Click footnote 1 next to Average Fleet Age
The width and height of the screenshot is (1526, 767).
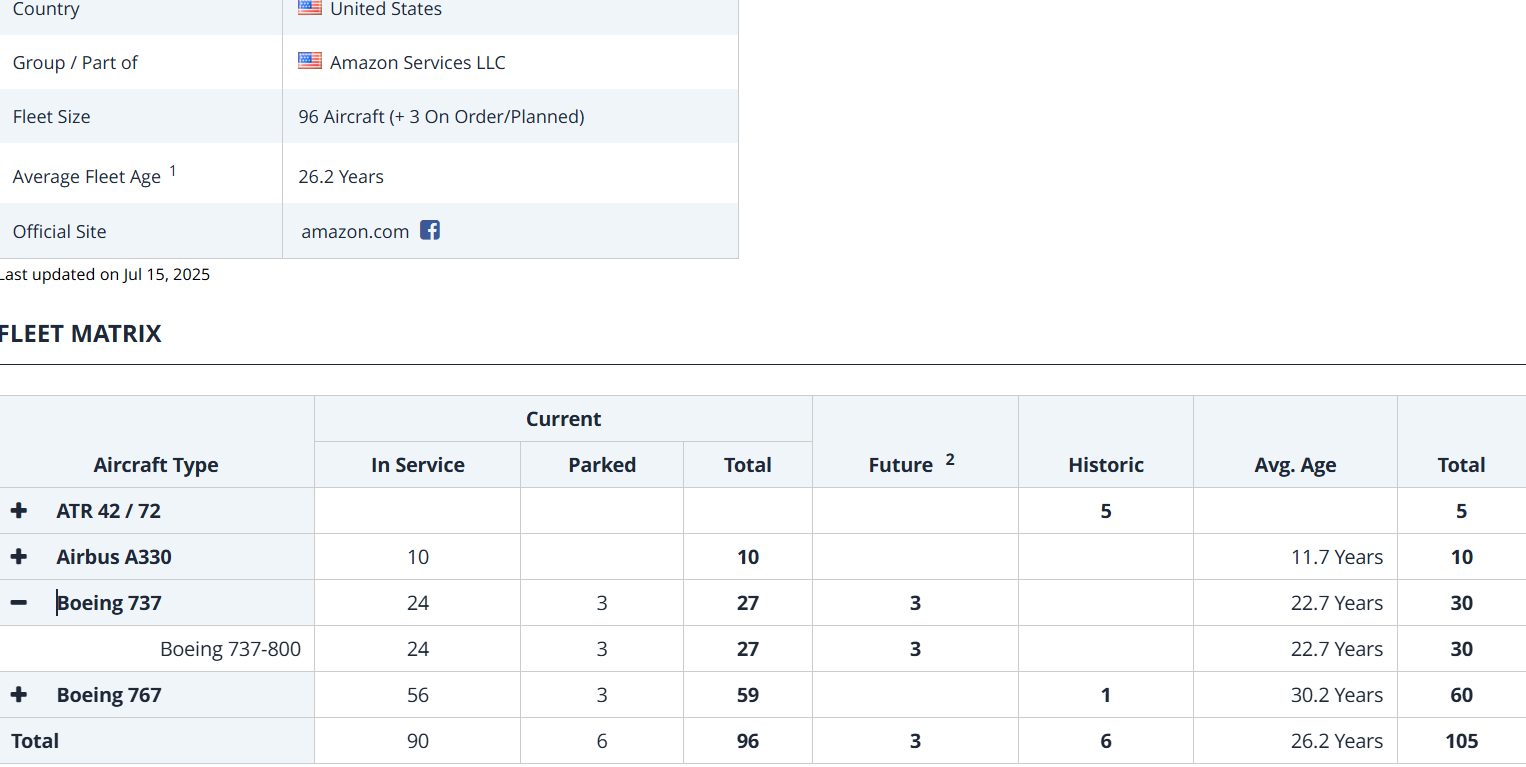tap(173, 171)
